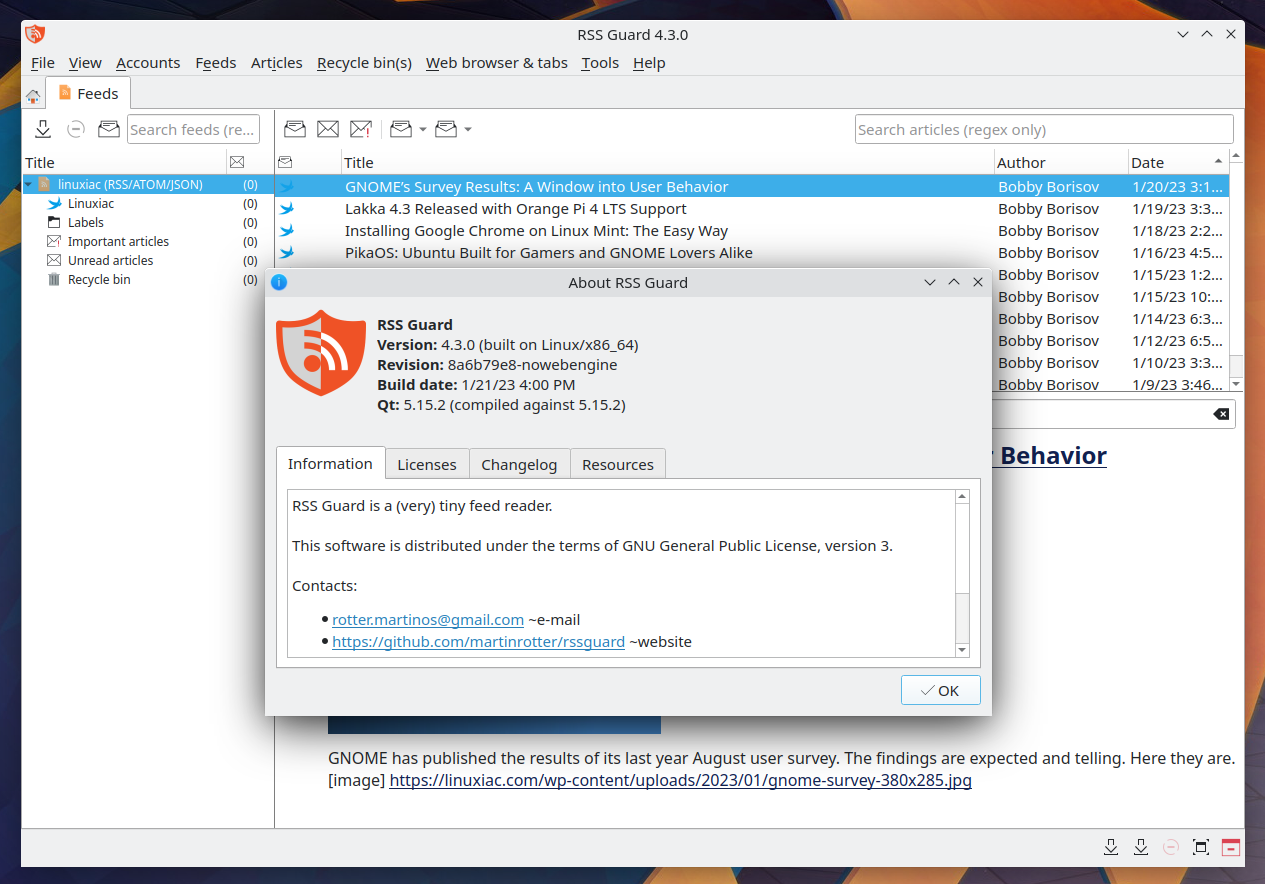Open the Help menu

pos(649,63)
